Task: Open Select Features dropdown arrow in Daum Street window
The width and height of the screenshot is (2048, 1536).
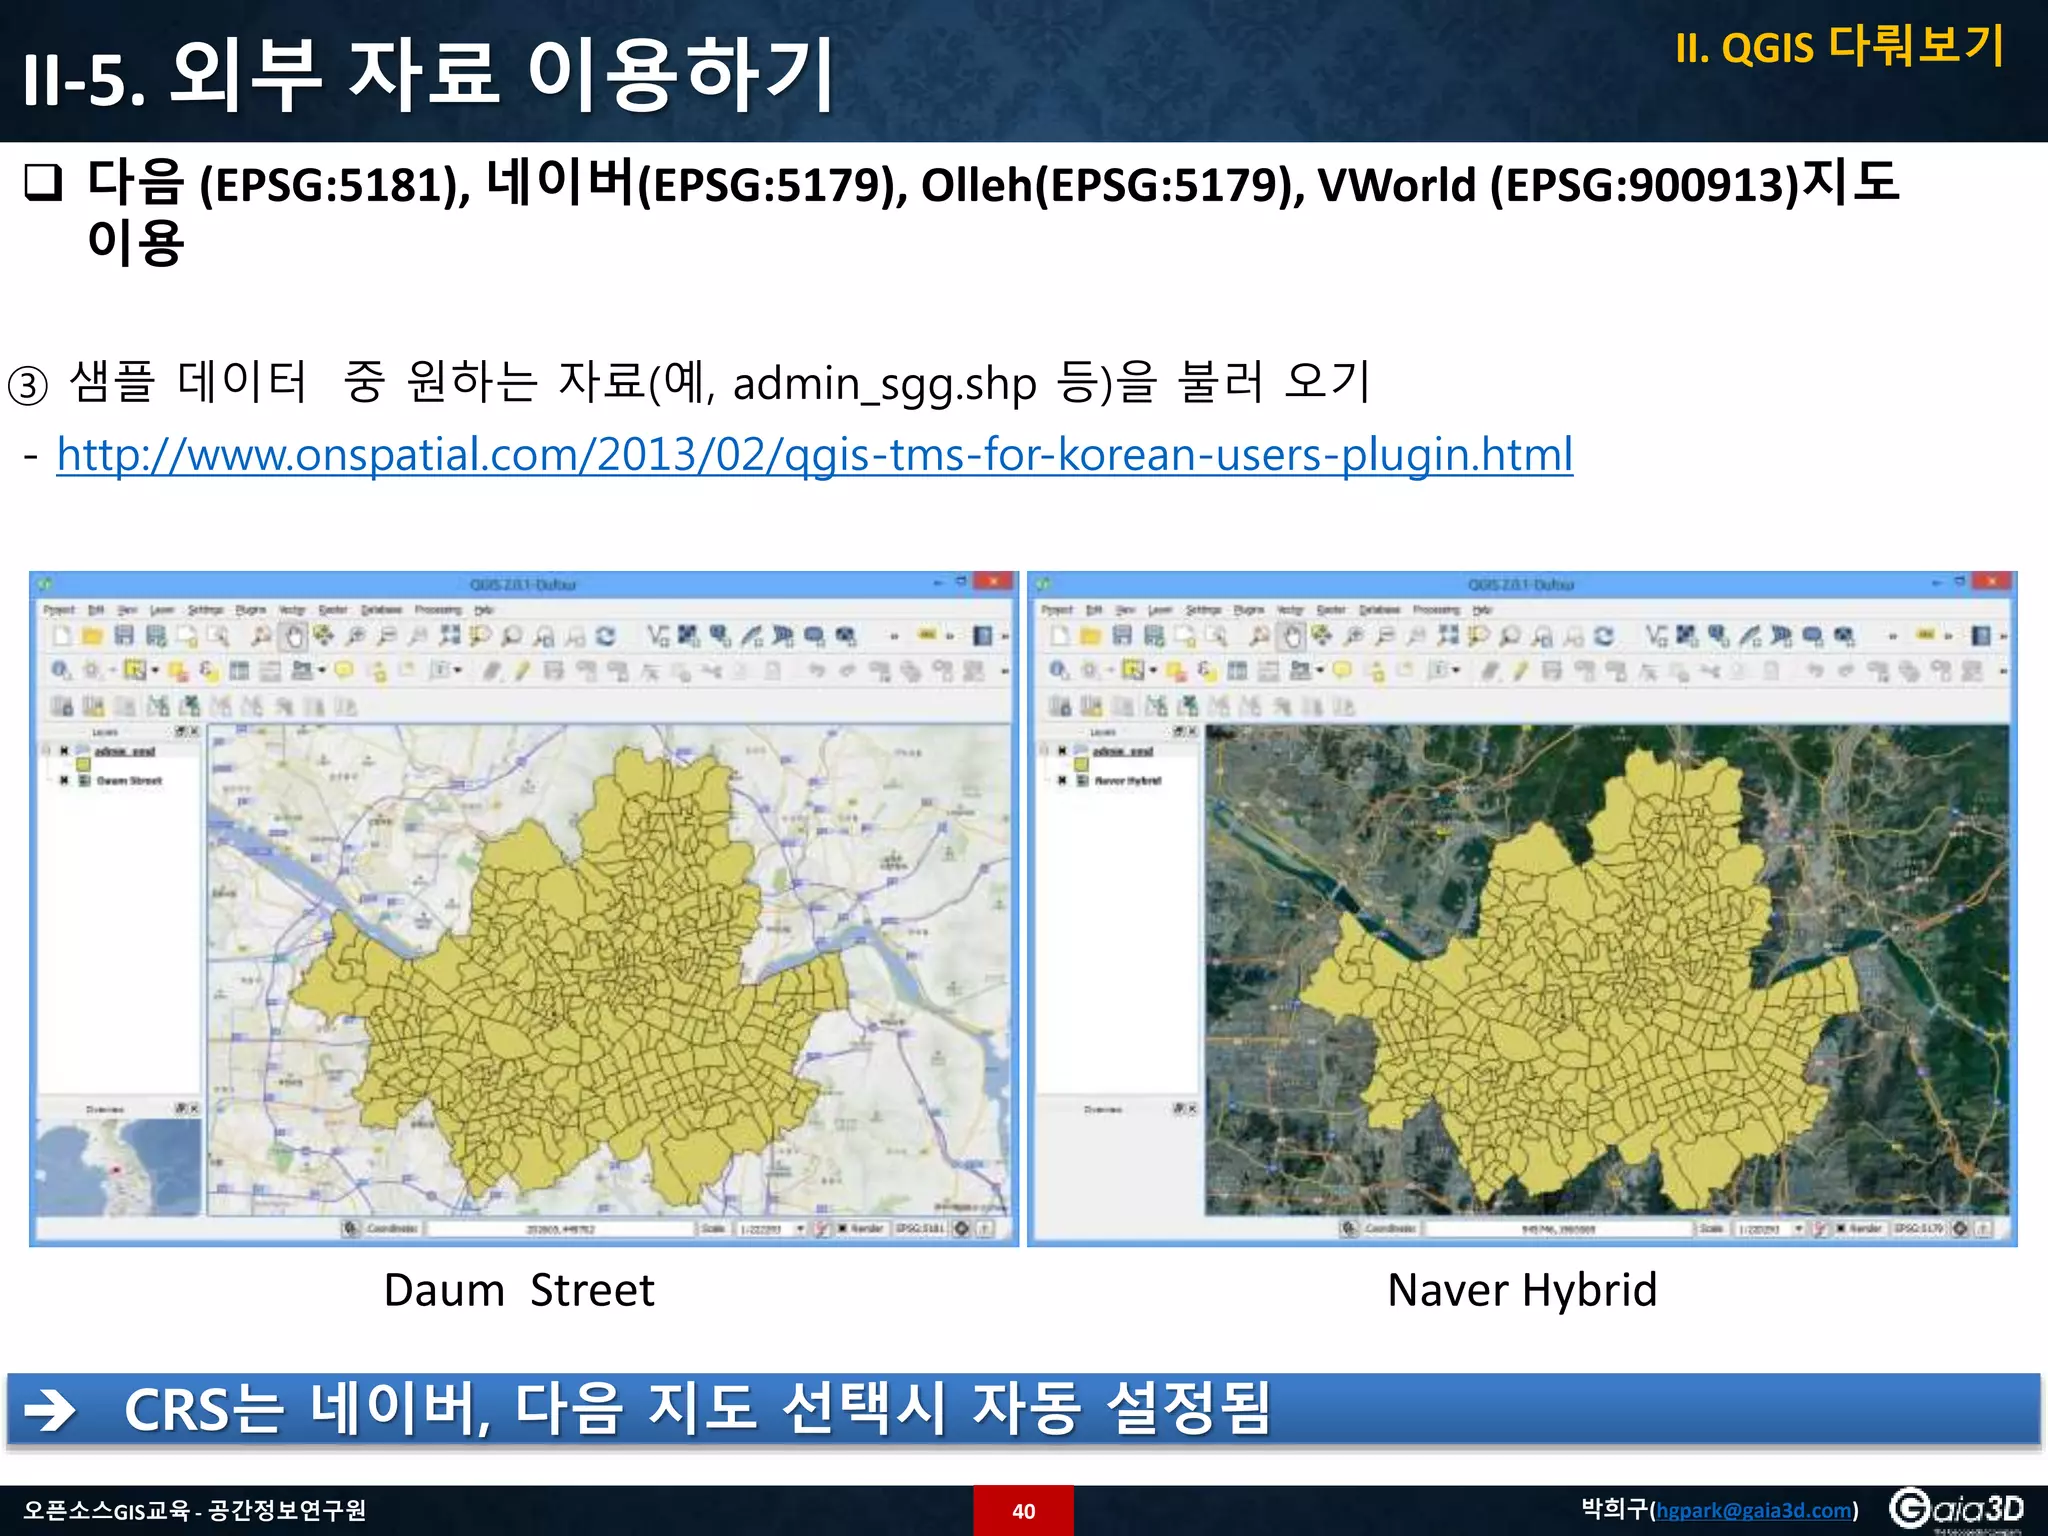Action: (x=155, y=671)
